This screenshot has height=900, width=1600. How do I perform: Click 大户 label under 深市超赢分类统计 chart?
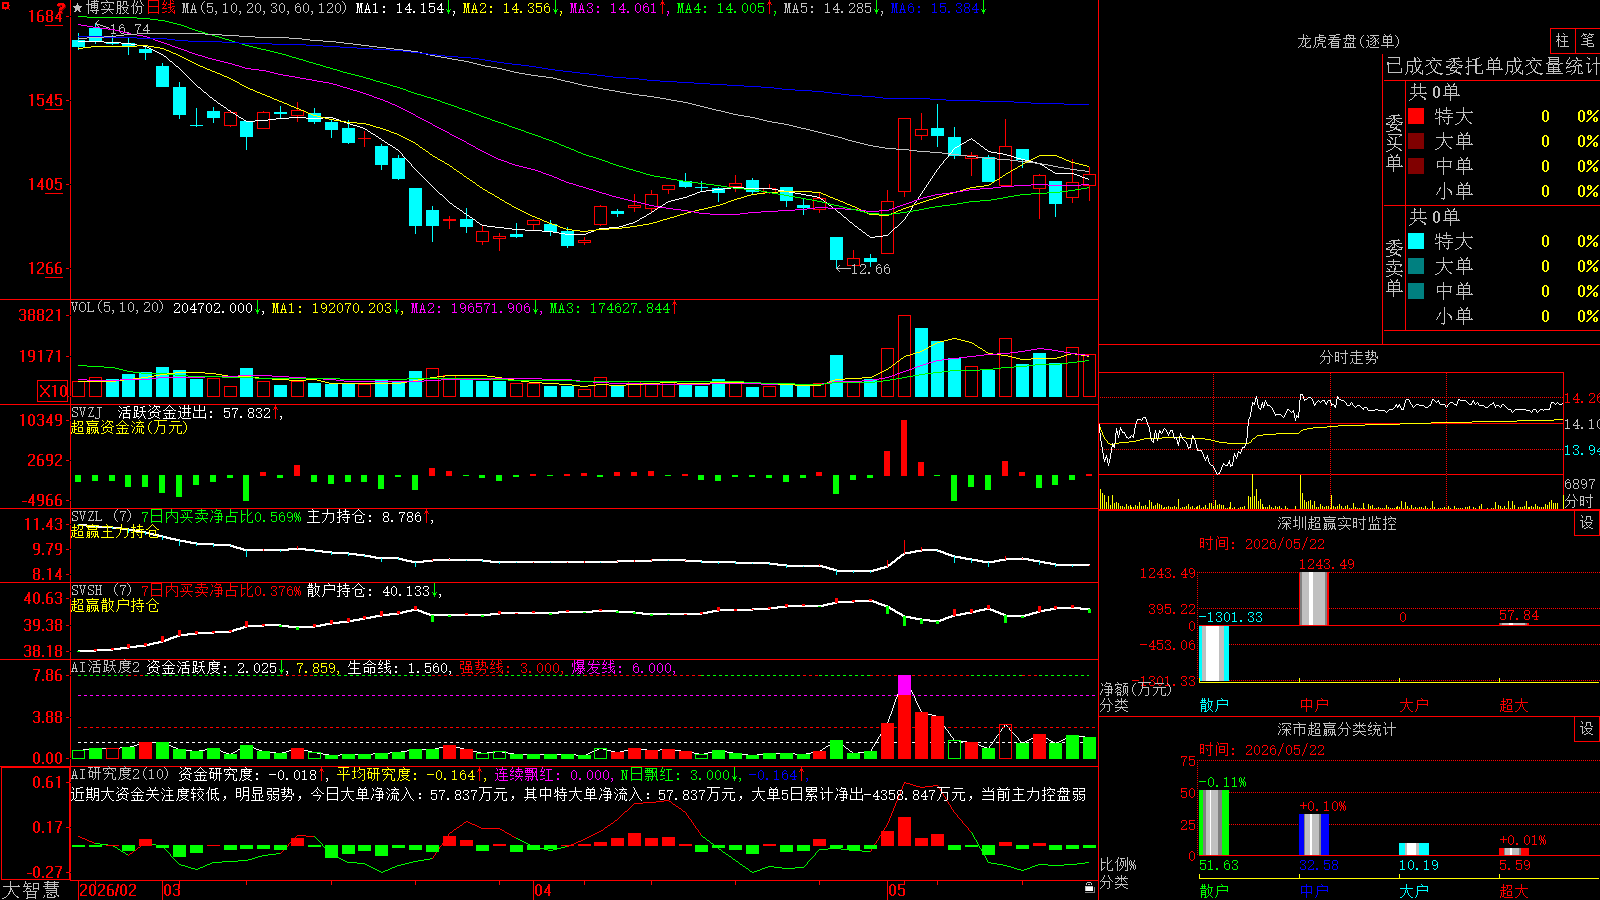1414,891
